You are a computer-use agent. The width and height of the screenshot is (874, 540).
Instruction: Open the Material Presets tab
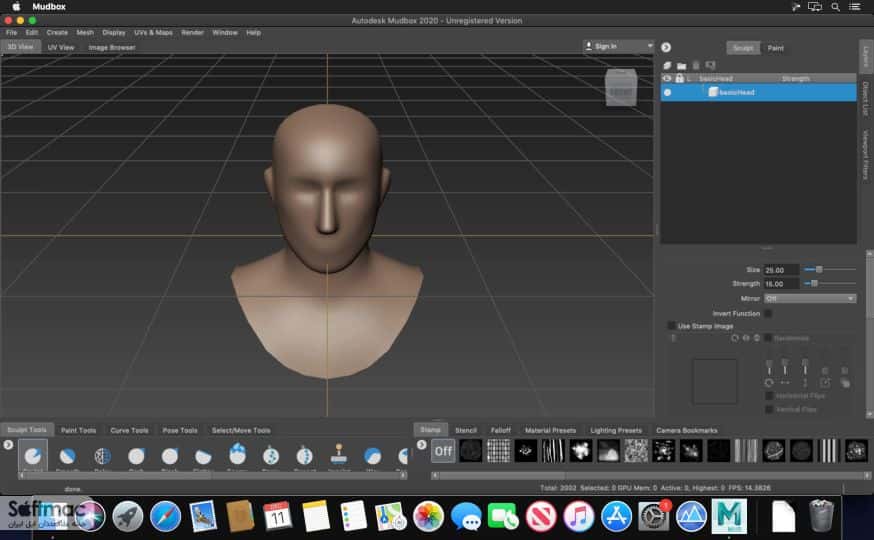coord(550,430)
